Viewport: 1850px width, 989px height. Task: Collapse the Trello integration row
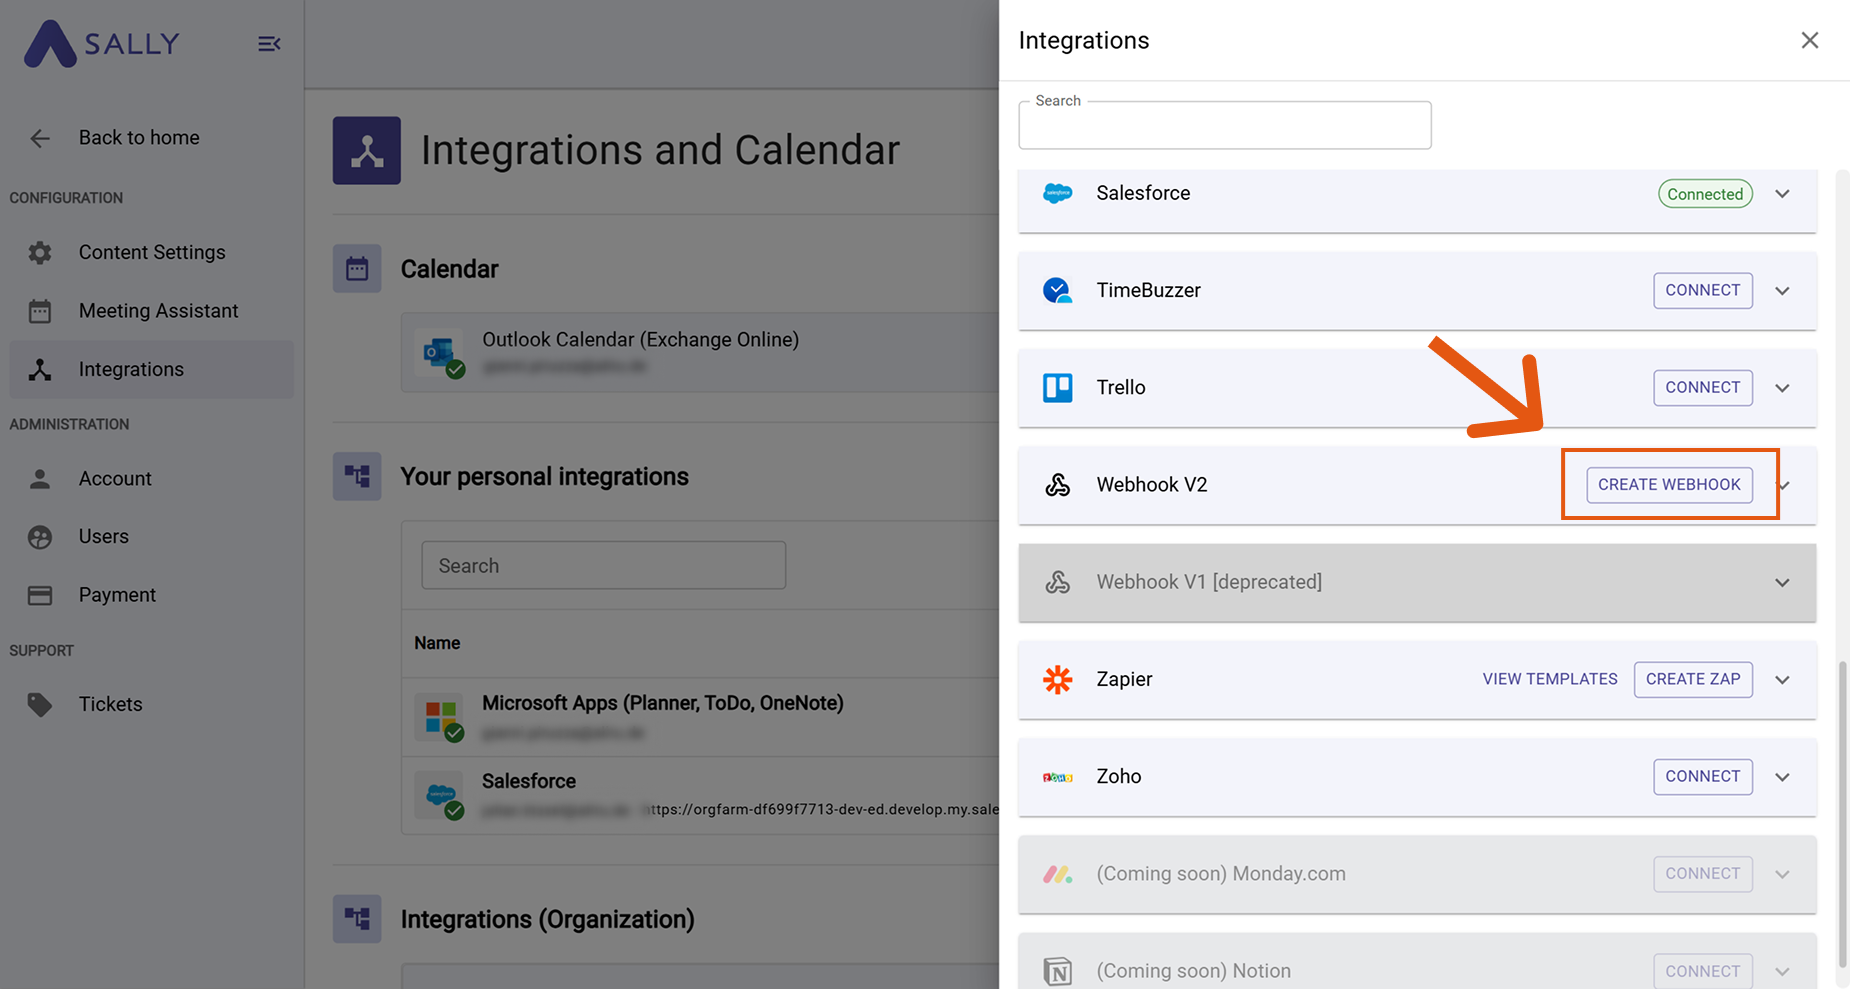[1782, 387]
